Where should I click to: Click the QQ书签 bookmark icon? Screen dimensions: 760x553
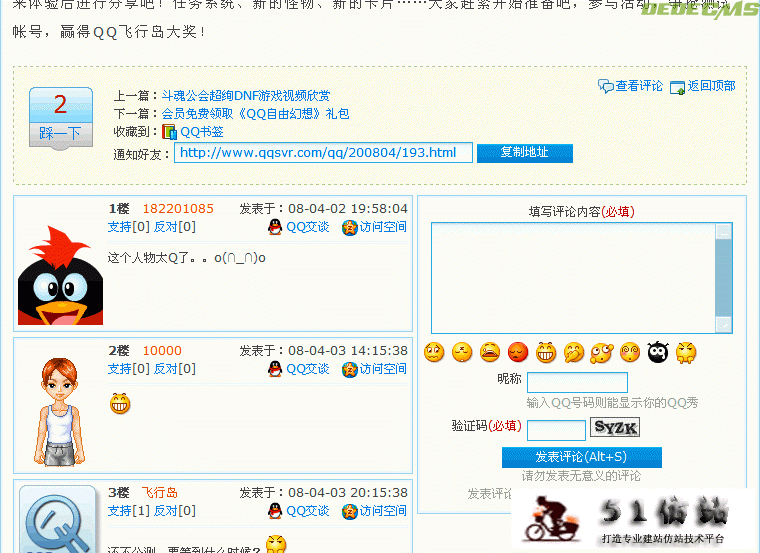(169, 131)
